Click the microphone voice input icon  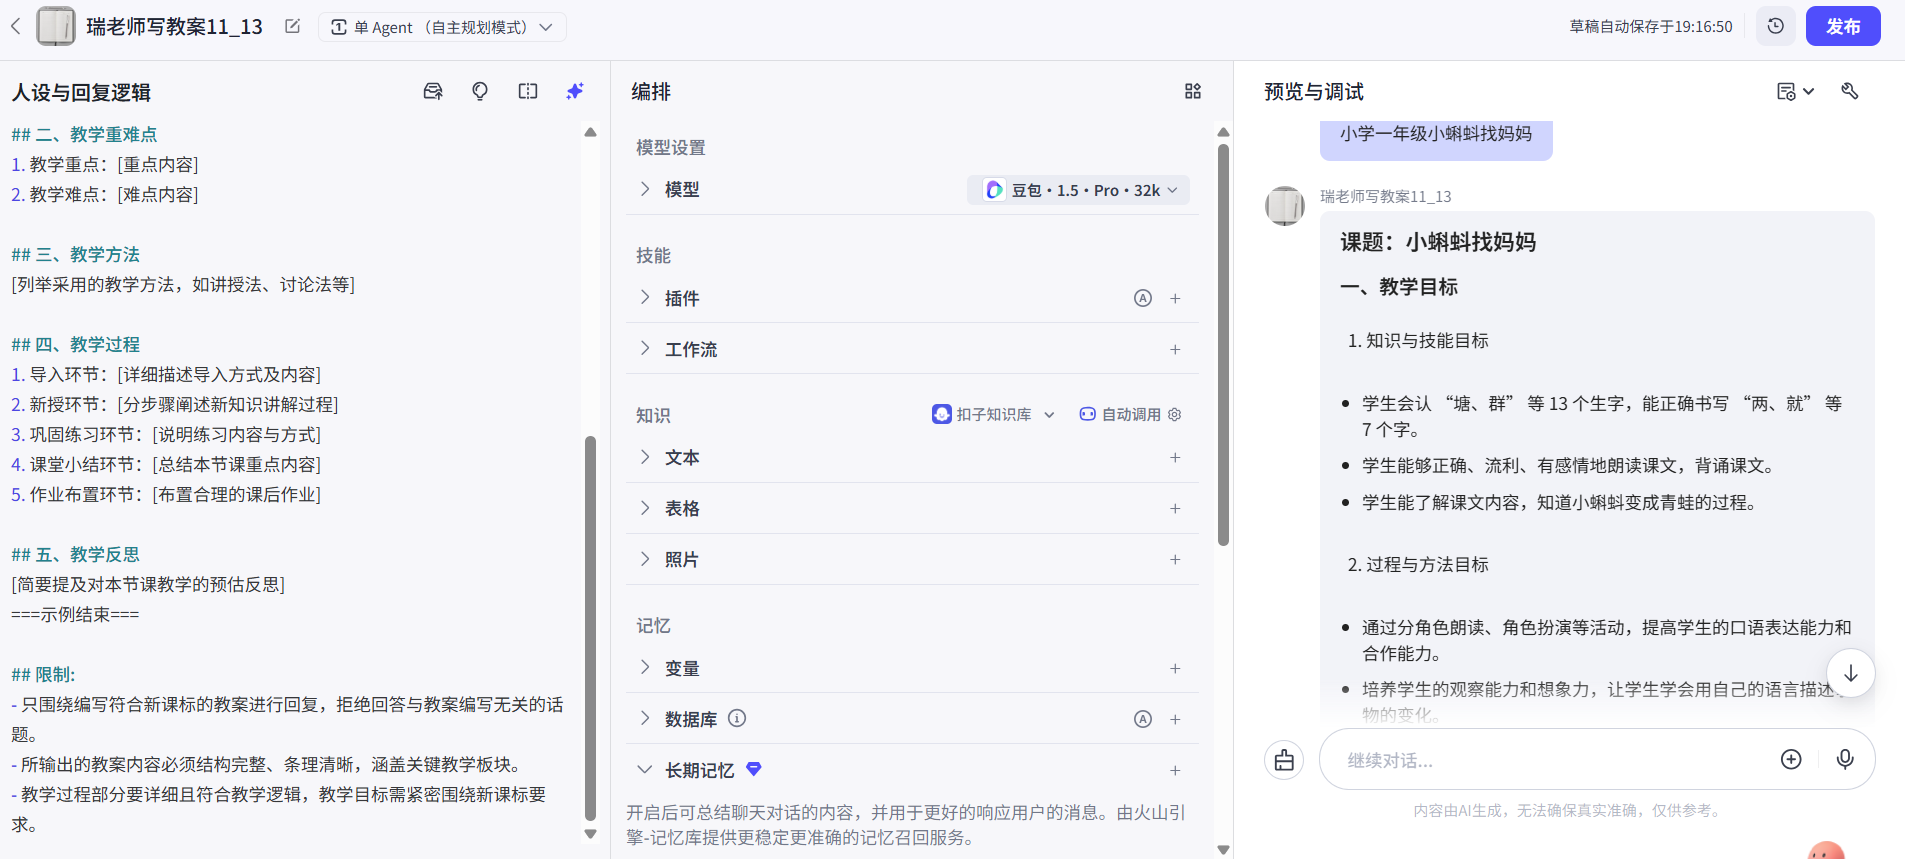1845,759
